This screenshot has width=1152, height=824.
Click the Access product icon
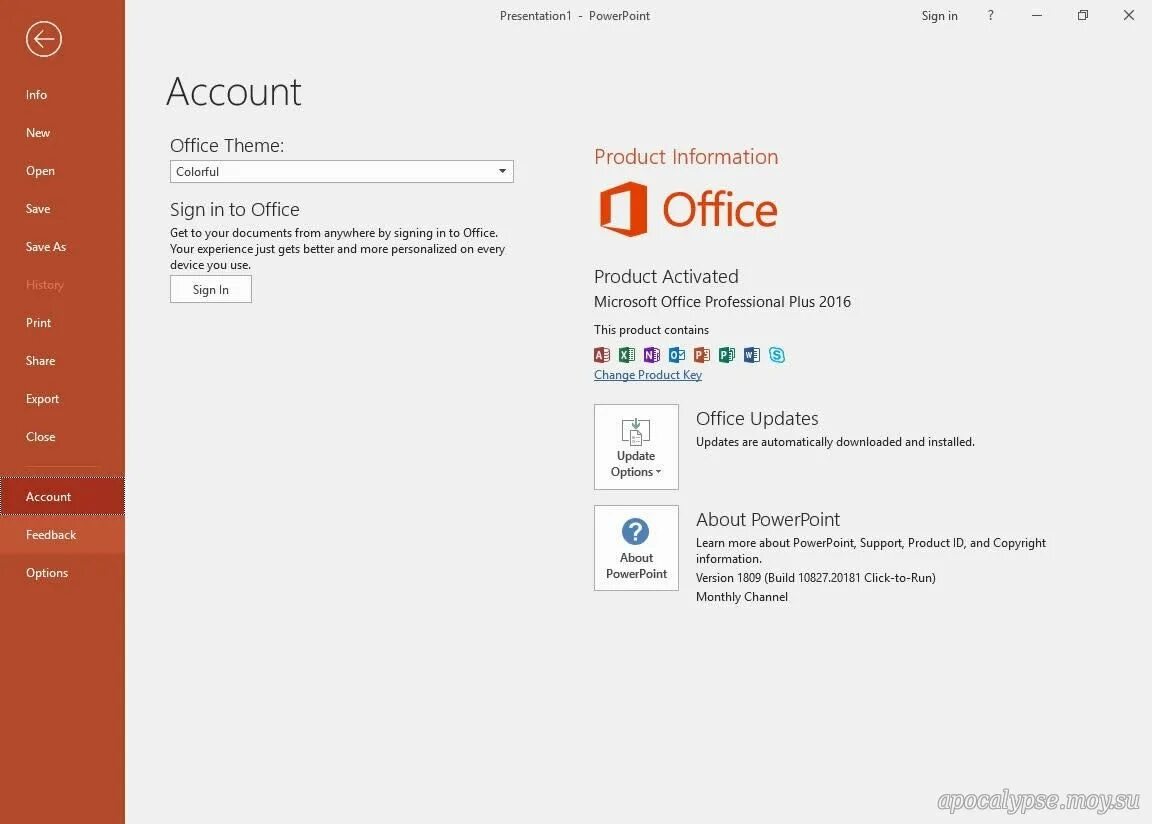[602, 355]
